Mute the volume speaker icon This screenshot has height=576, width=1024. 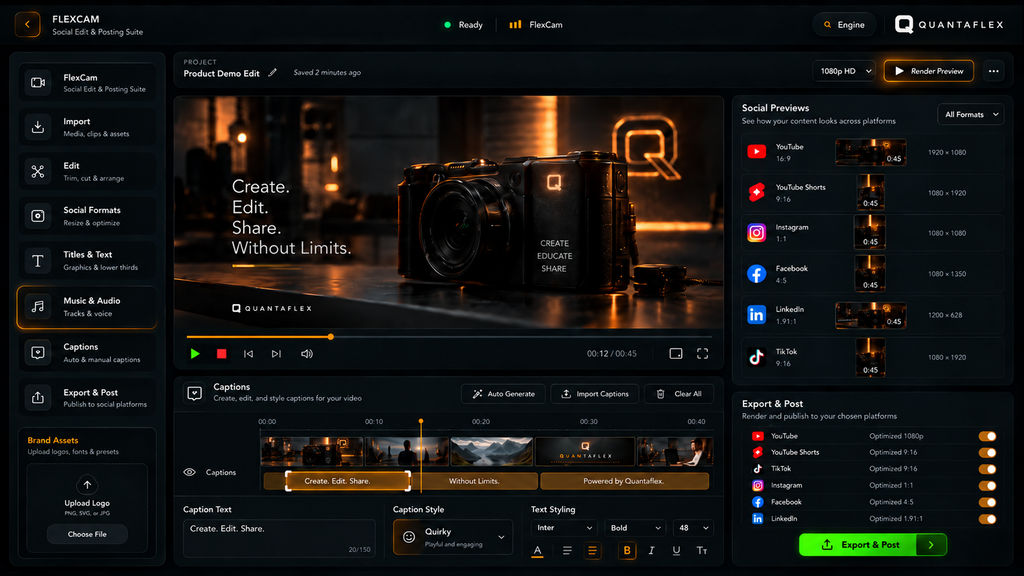pyautogui.click(x=306, y=354)
